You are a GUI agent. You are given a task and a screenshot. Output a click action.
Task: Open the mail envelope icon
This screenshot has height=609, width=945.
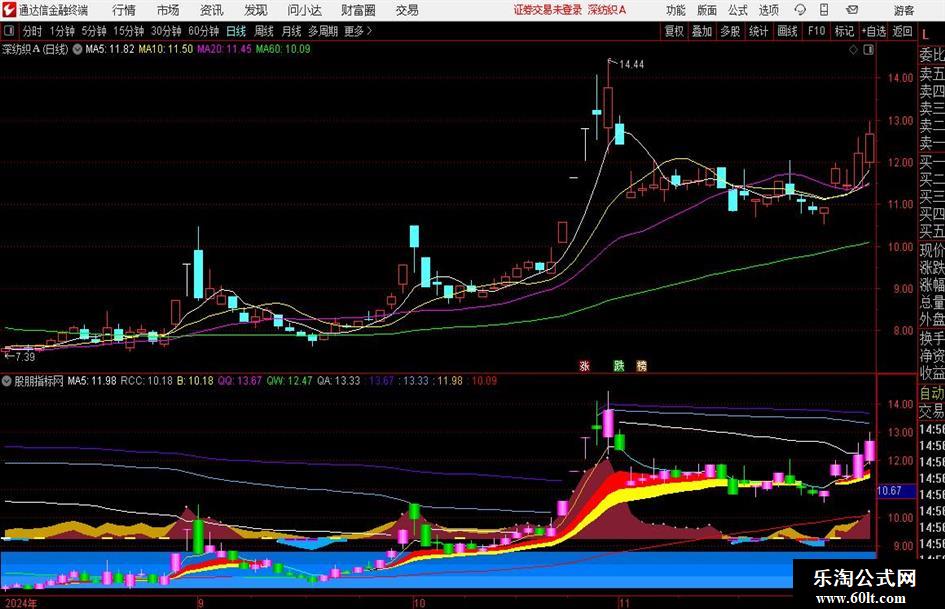pyautogui.click(x=852, y=10)
